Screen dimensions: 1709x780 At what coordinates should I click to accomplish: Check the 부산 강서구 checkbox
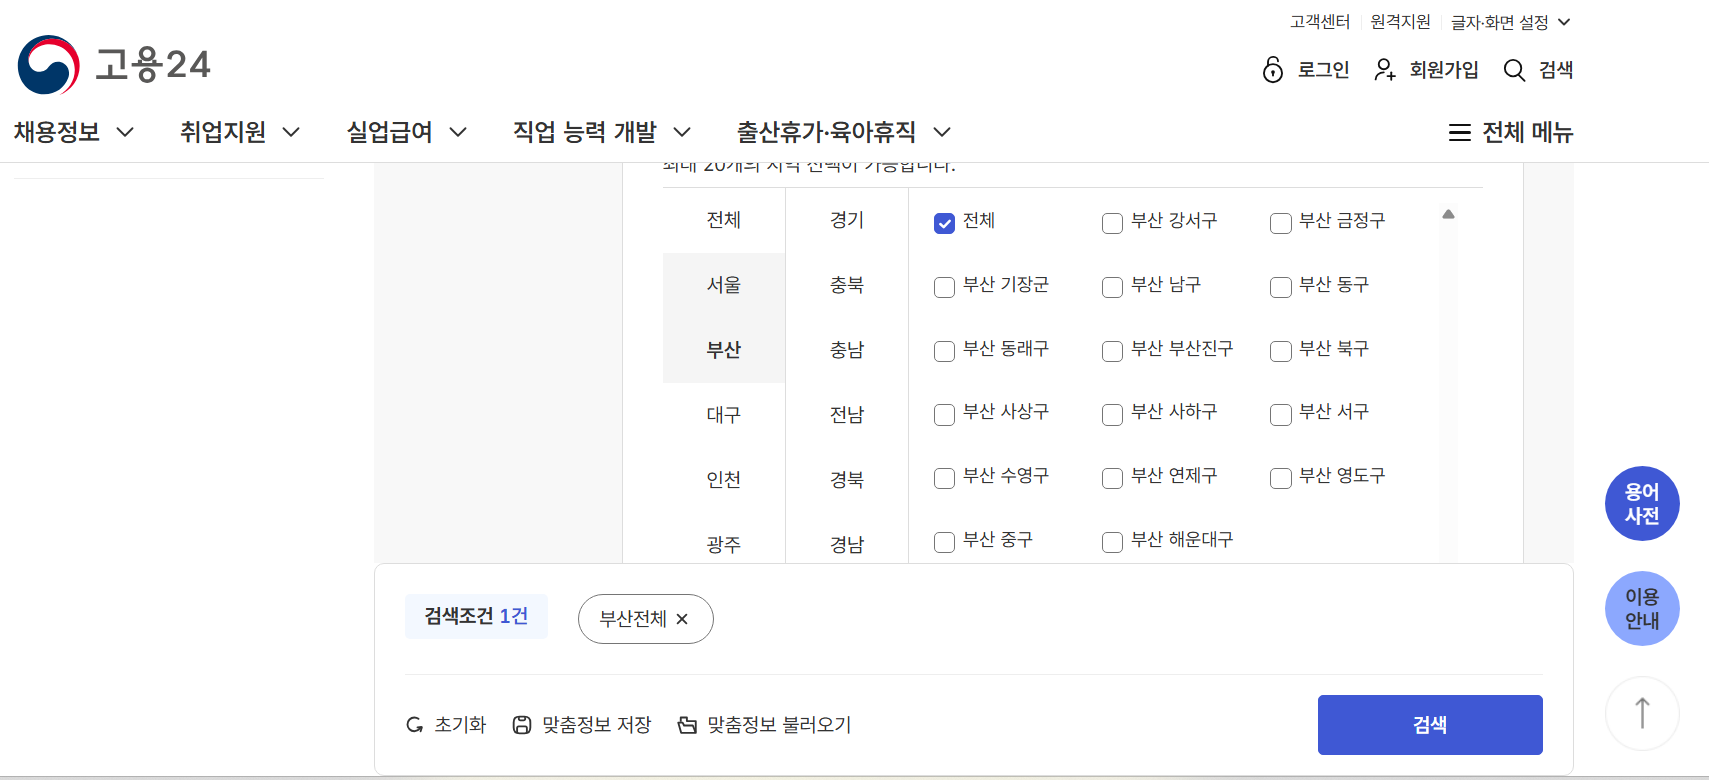[x=1112, y=223]
